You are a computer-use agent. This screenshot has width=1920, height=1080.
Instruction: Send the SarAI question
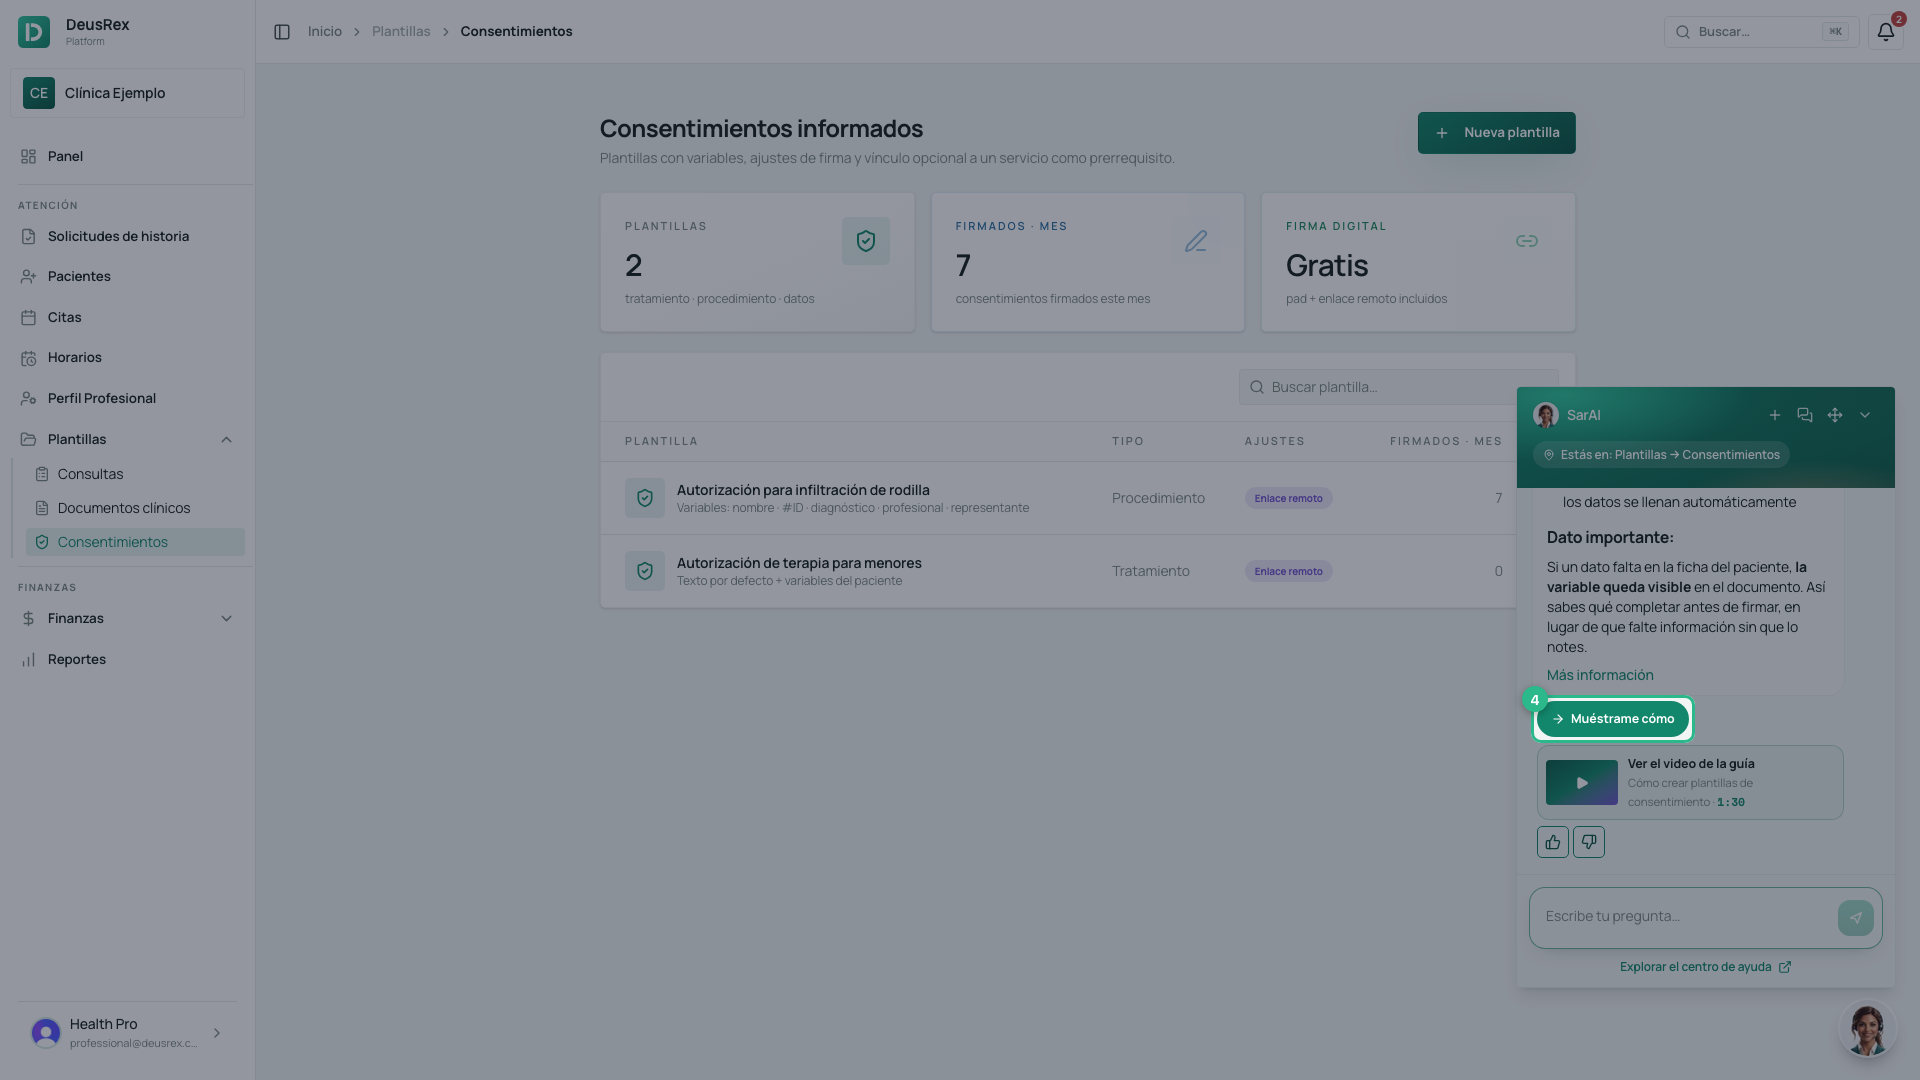point(1856,918)
